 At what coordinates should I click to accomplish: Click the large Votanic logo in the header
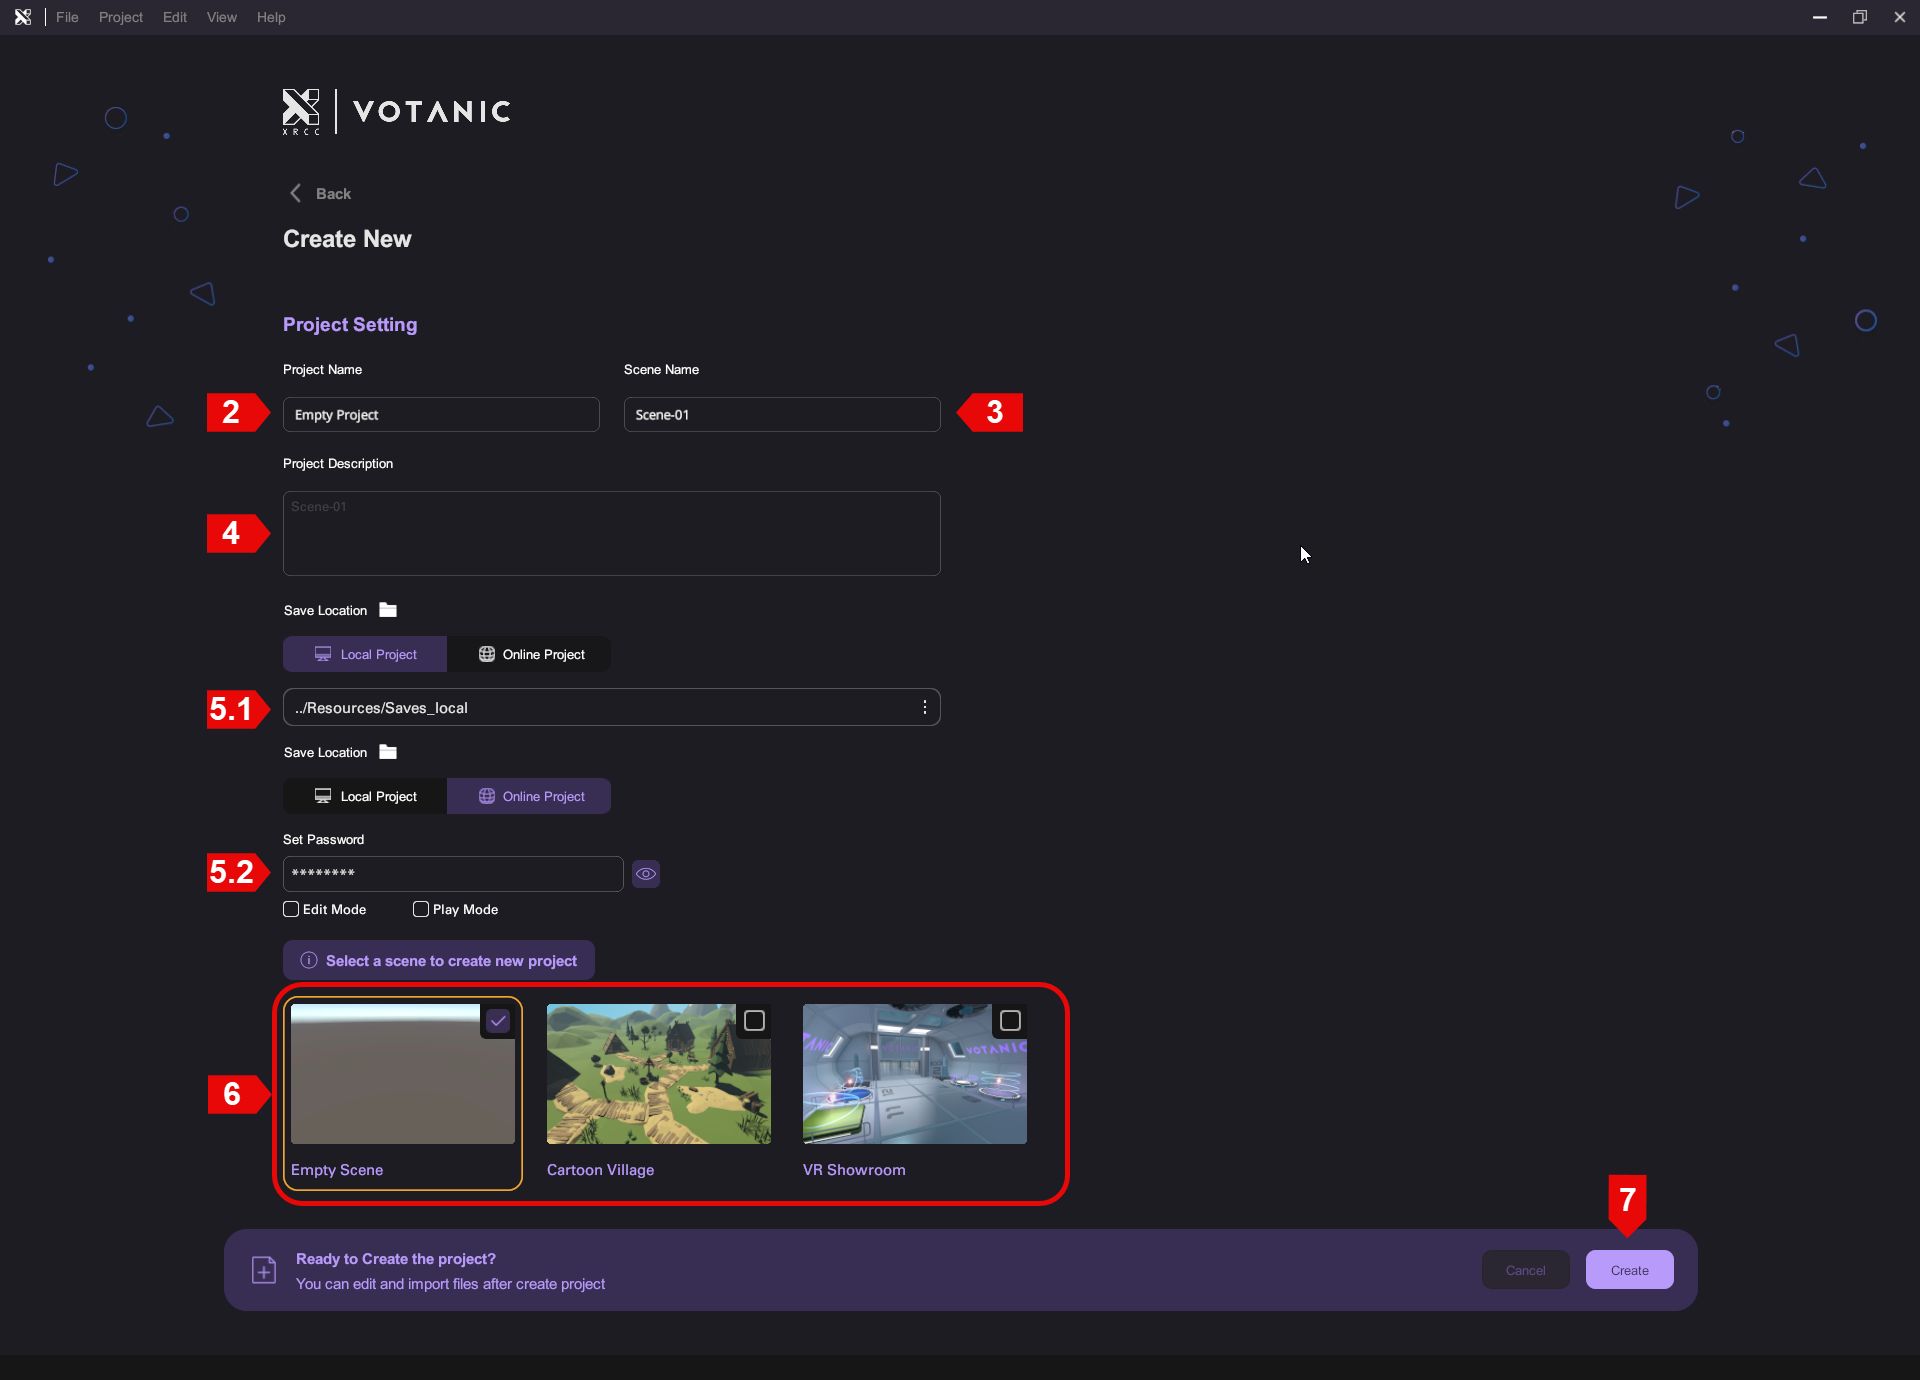coord(397,111)
